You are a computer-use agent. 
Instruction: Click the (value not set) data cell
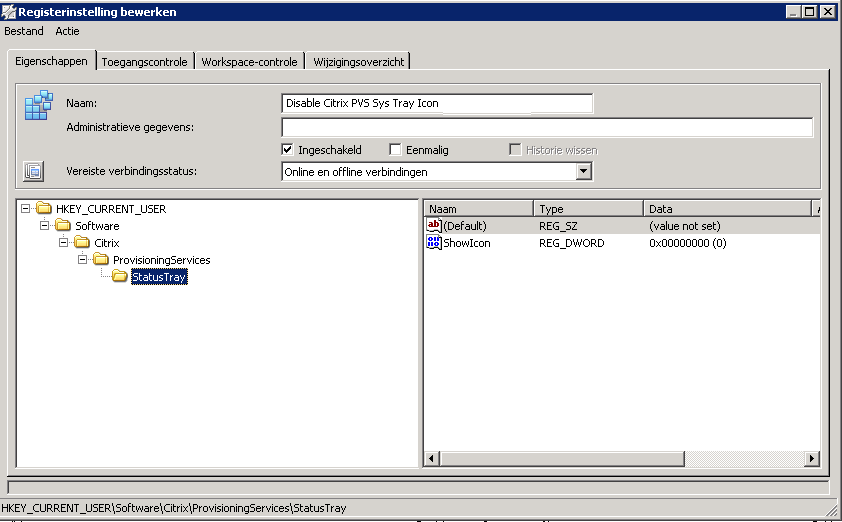point(685,226)
